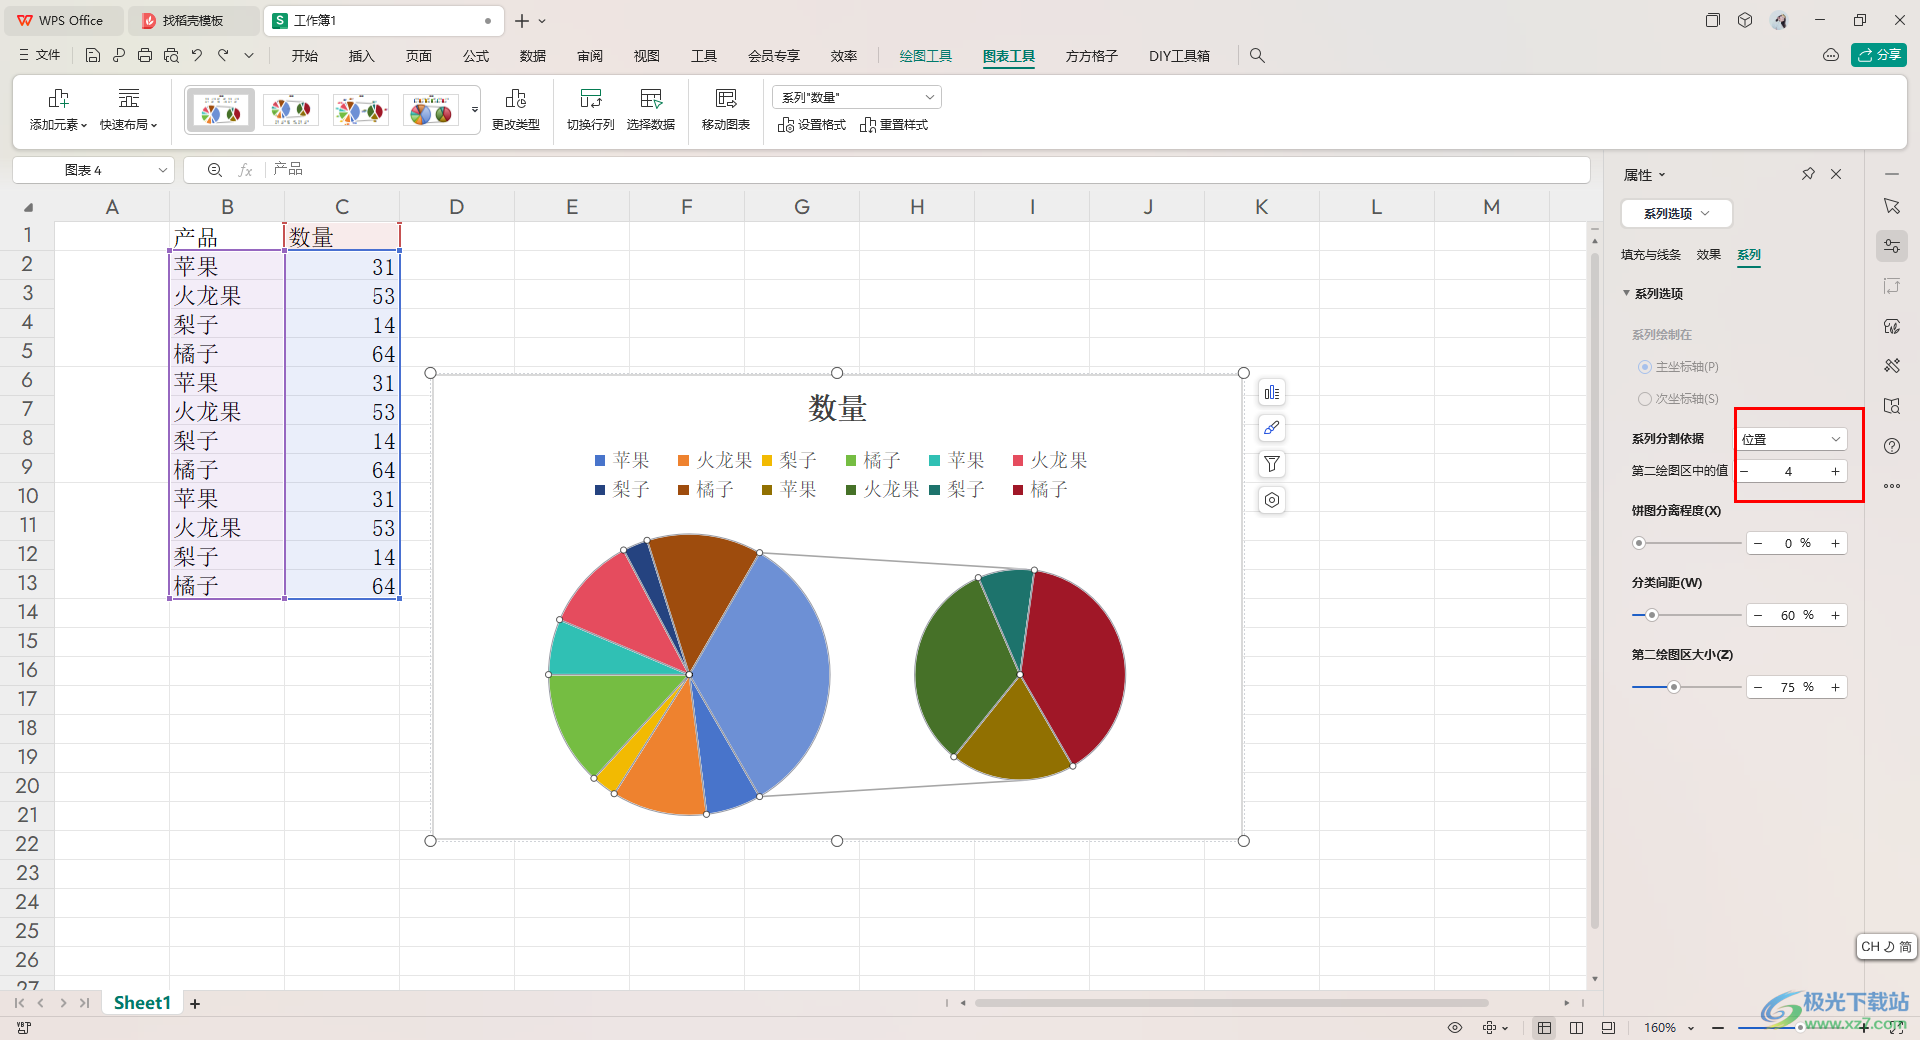Select the second chart style thumbnail
Screen dimensions: 1920x1040
point(291,110)
